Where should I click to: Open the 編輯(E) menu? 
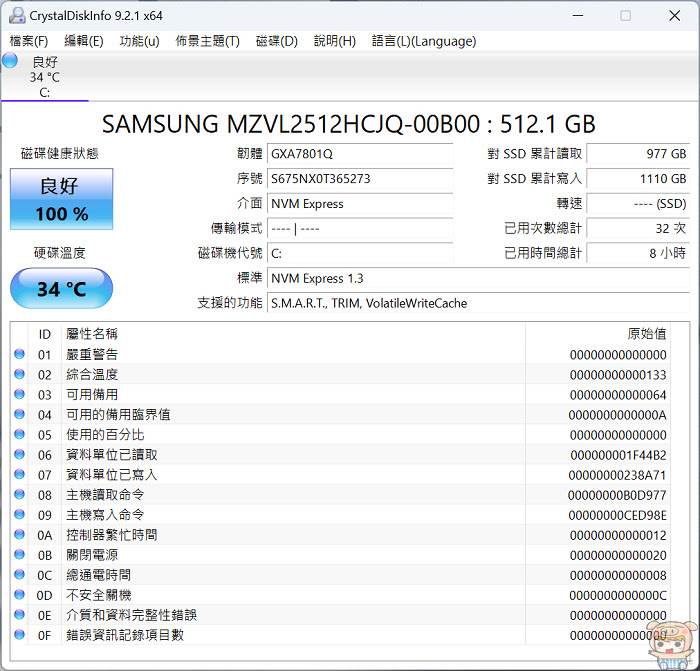point(84,41)
